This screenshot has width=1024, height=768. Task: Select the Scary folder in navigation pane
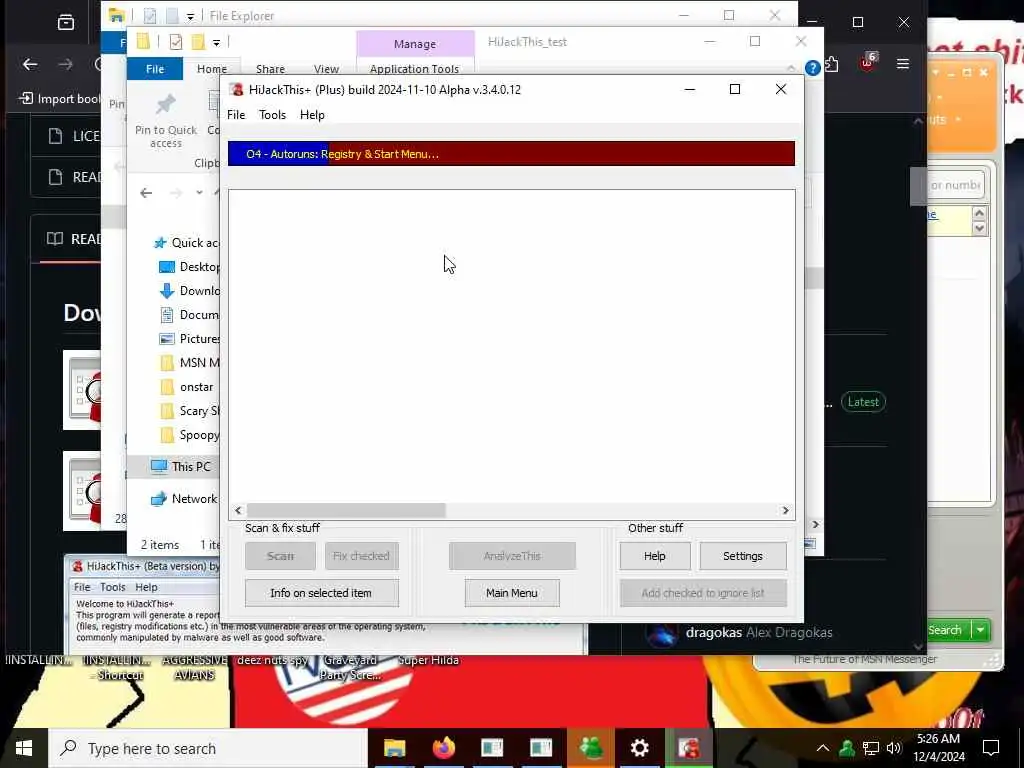coord(189,411)
